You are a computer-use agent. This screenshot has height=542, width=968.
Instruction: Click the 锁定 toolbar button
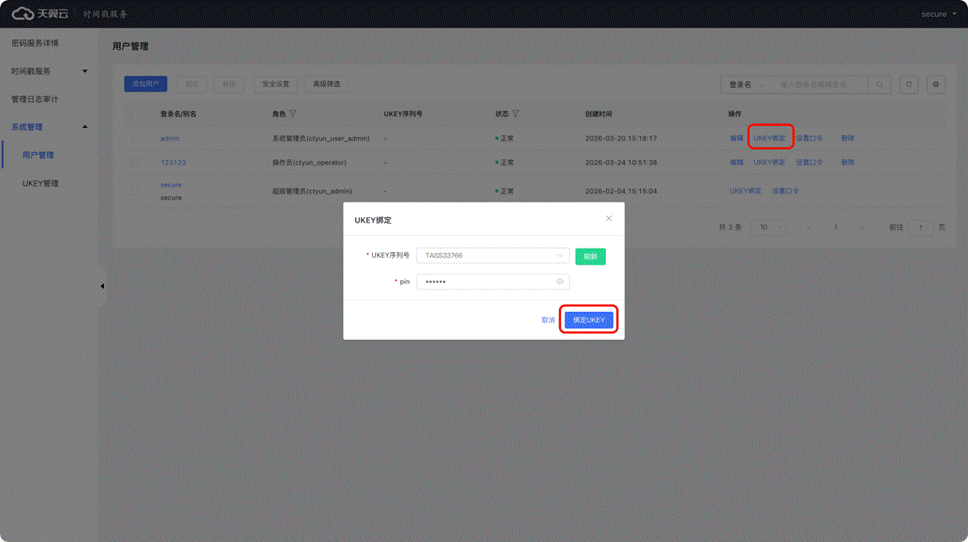(x=192, y=84)
